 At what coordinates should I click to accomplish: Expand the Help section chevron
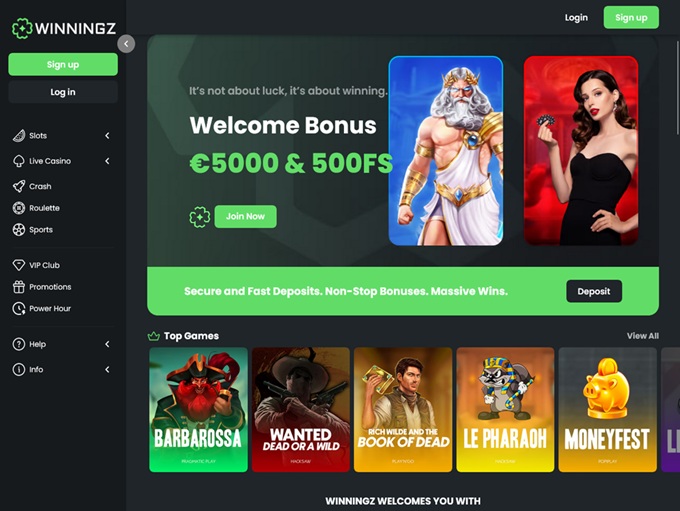point(107,344)
